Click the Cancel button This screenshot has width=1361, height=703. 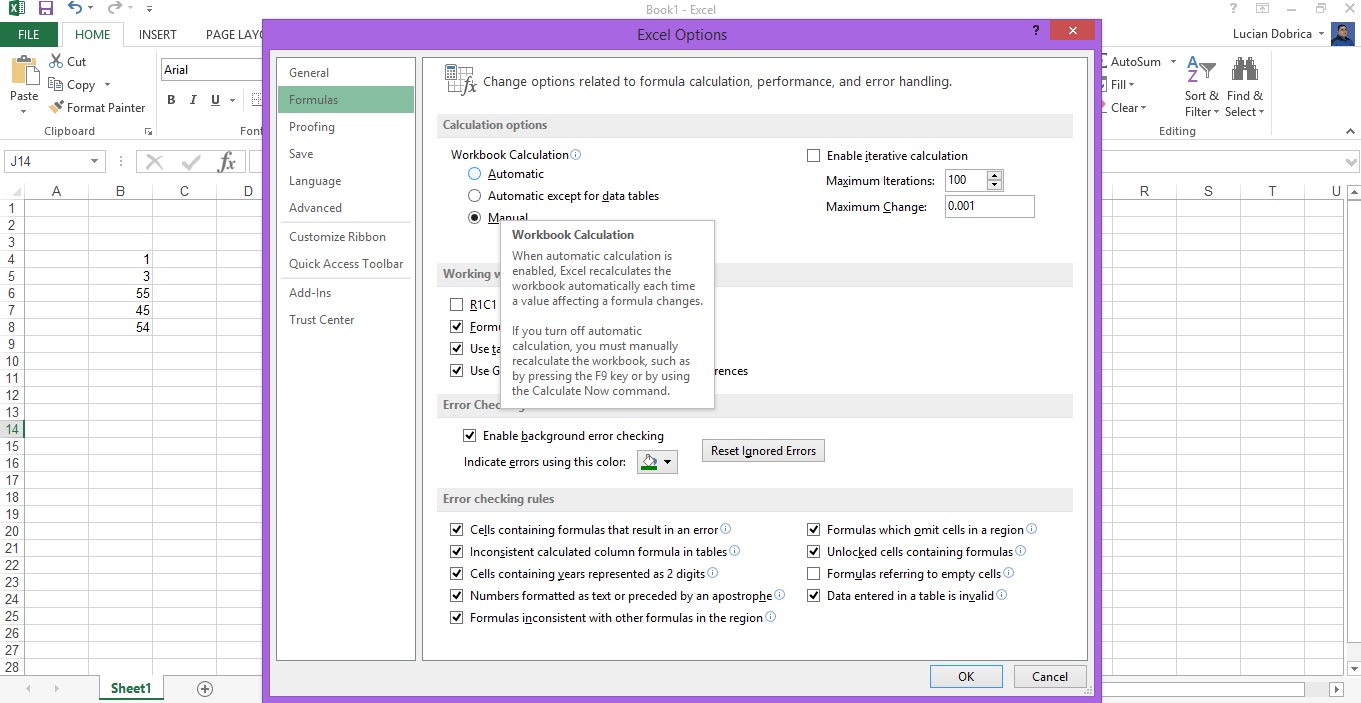pos(1050,677)
